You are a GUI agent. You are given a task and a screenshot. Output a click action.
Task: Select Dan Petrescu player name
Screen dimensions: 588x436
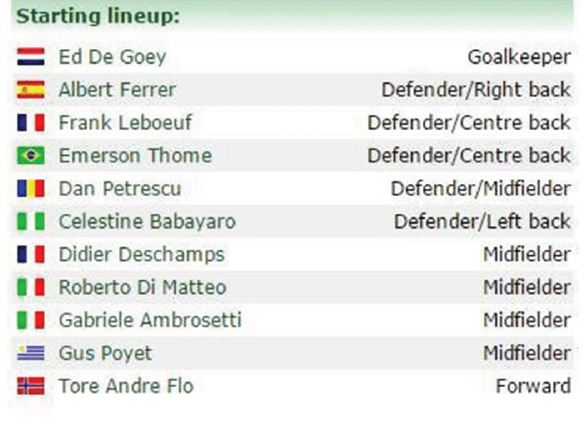click(x=120, y=189)
